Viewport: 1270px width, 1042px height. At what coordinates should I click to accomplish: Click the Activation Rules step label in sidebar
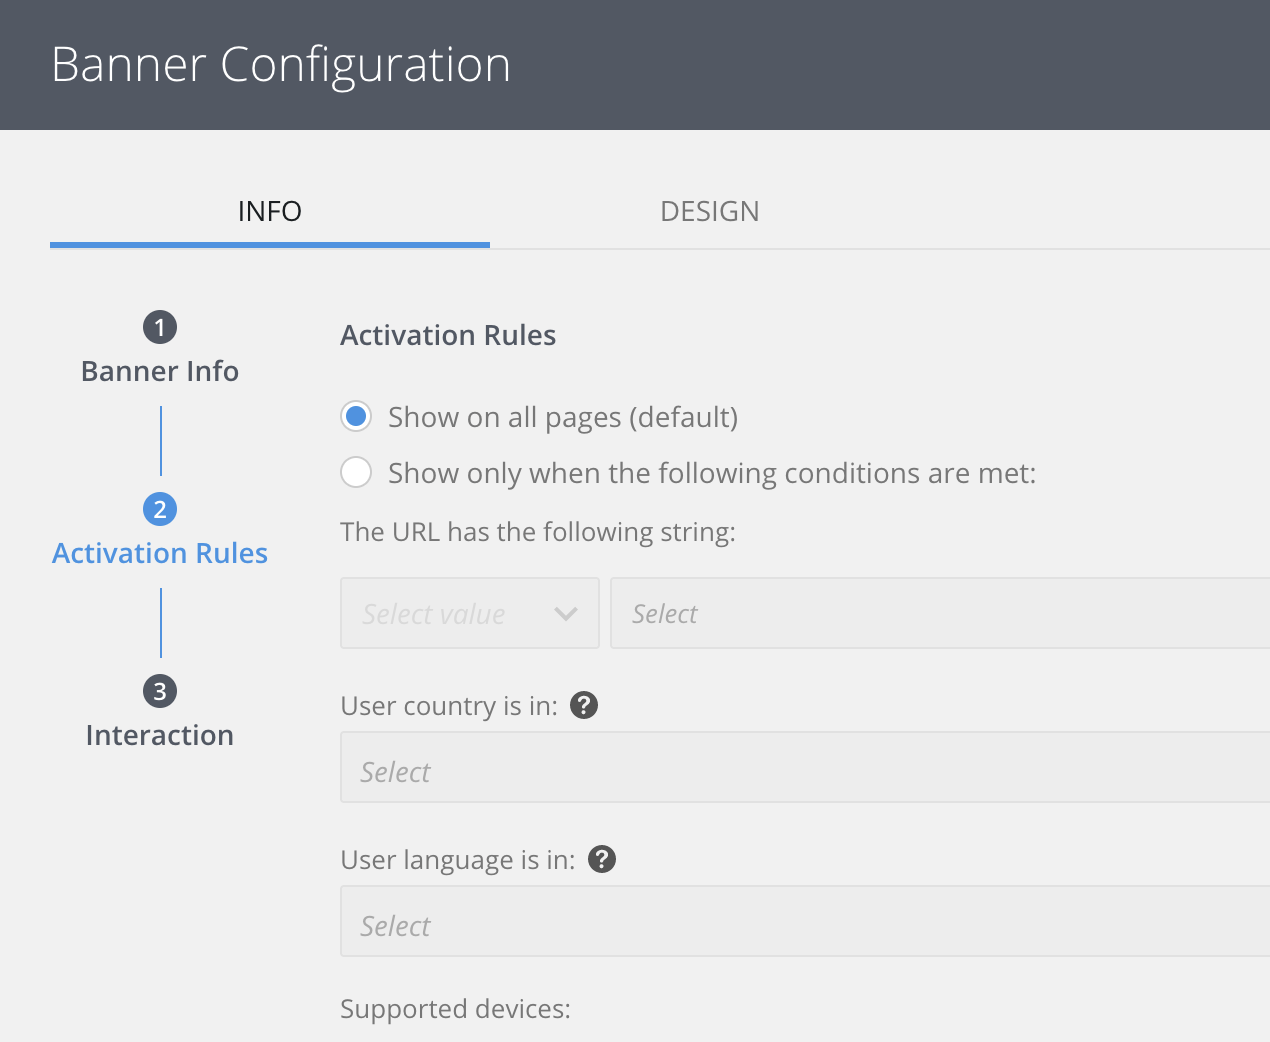[160, 553]
